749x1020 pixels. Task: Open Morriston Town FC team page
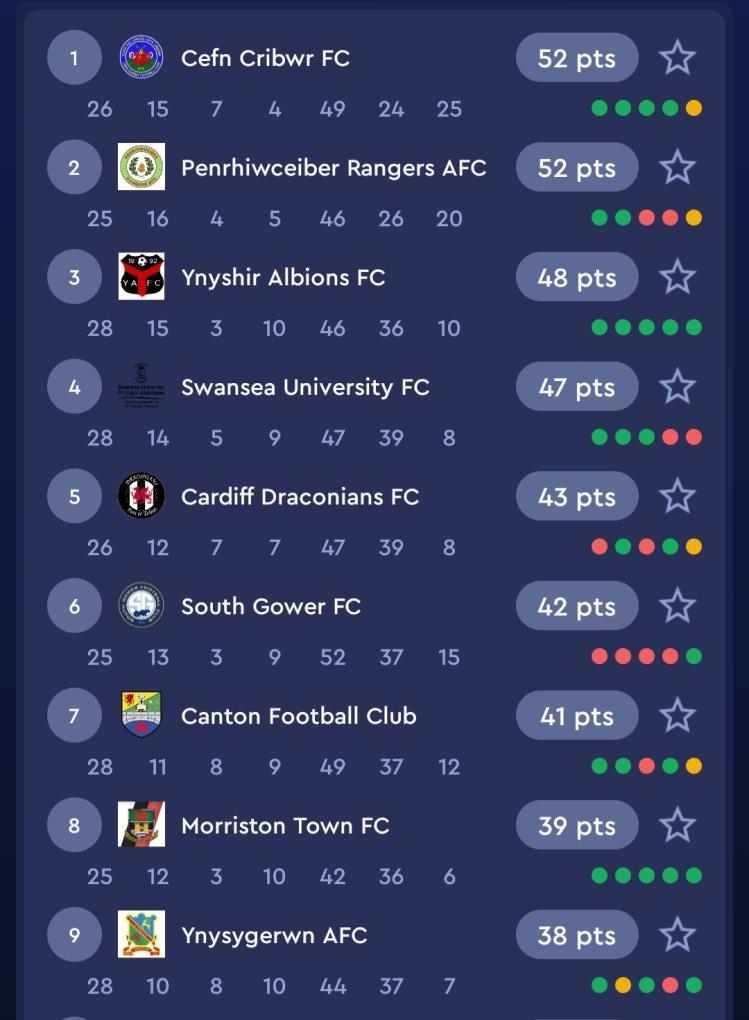285,826
